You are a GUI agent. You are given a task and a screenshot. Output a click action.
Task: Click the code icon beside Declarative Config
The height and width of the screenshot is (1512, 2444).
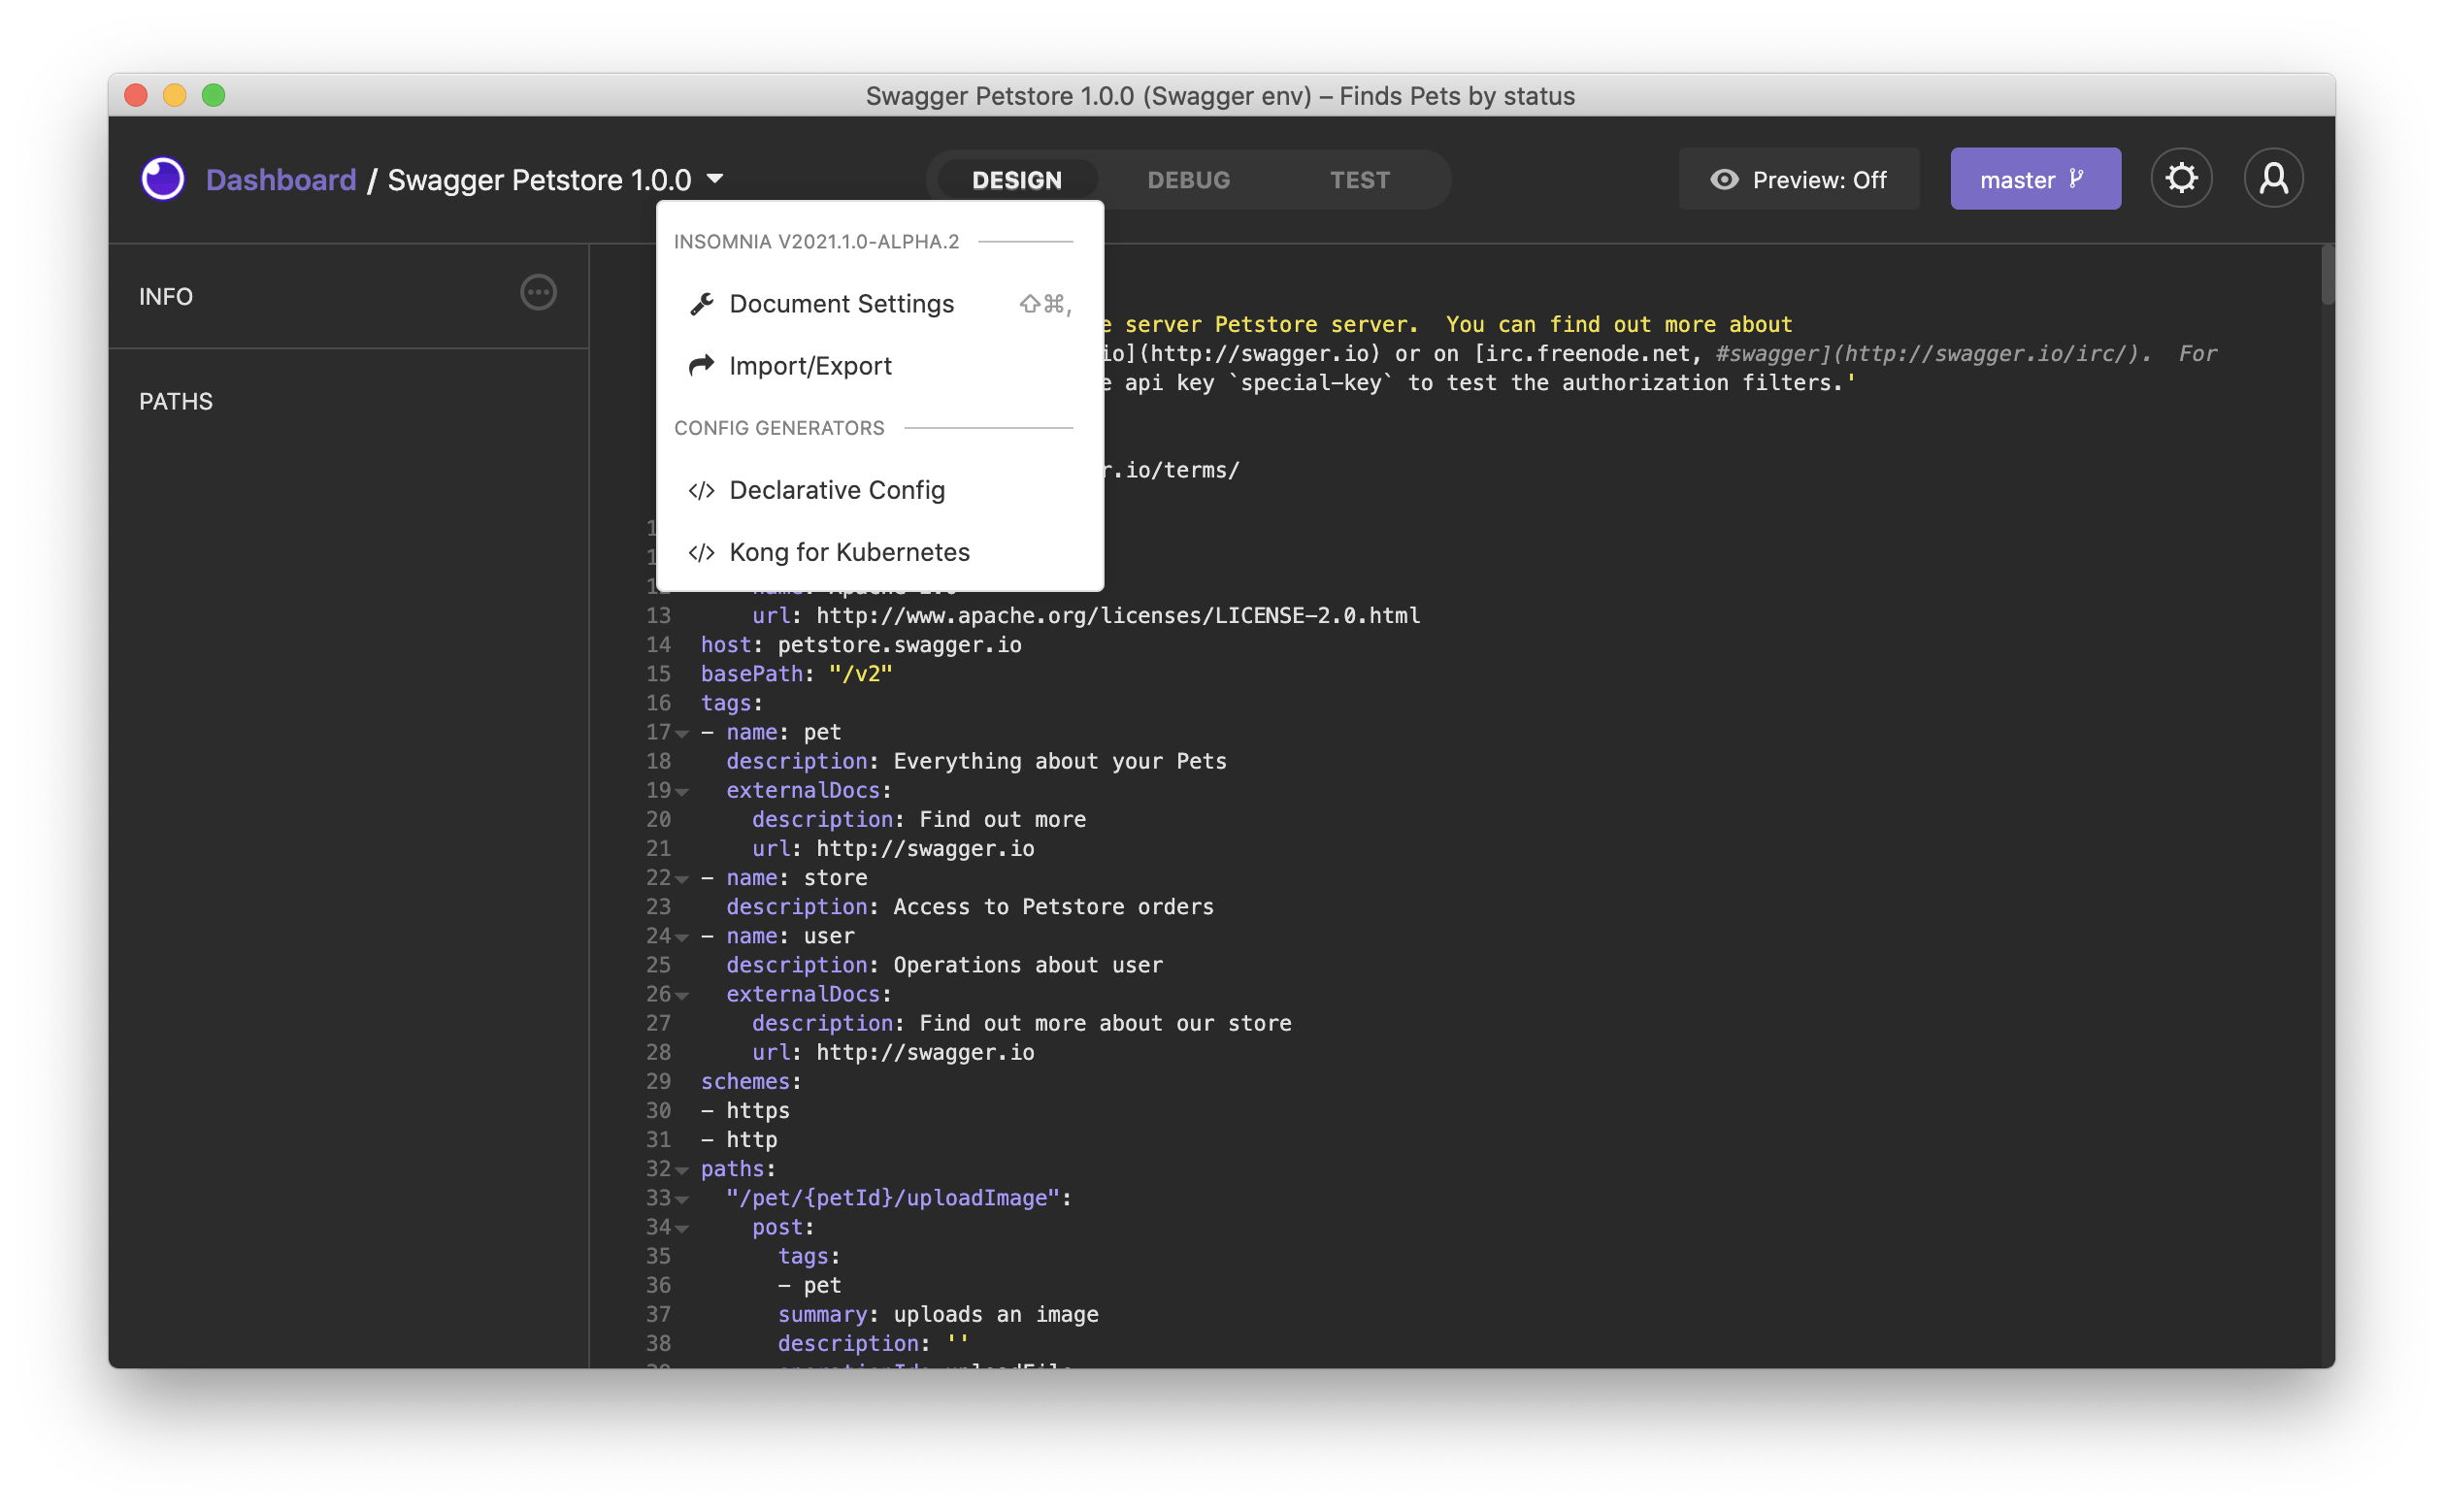[x=702, y=490]
